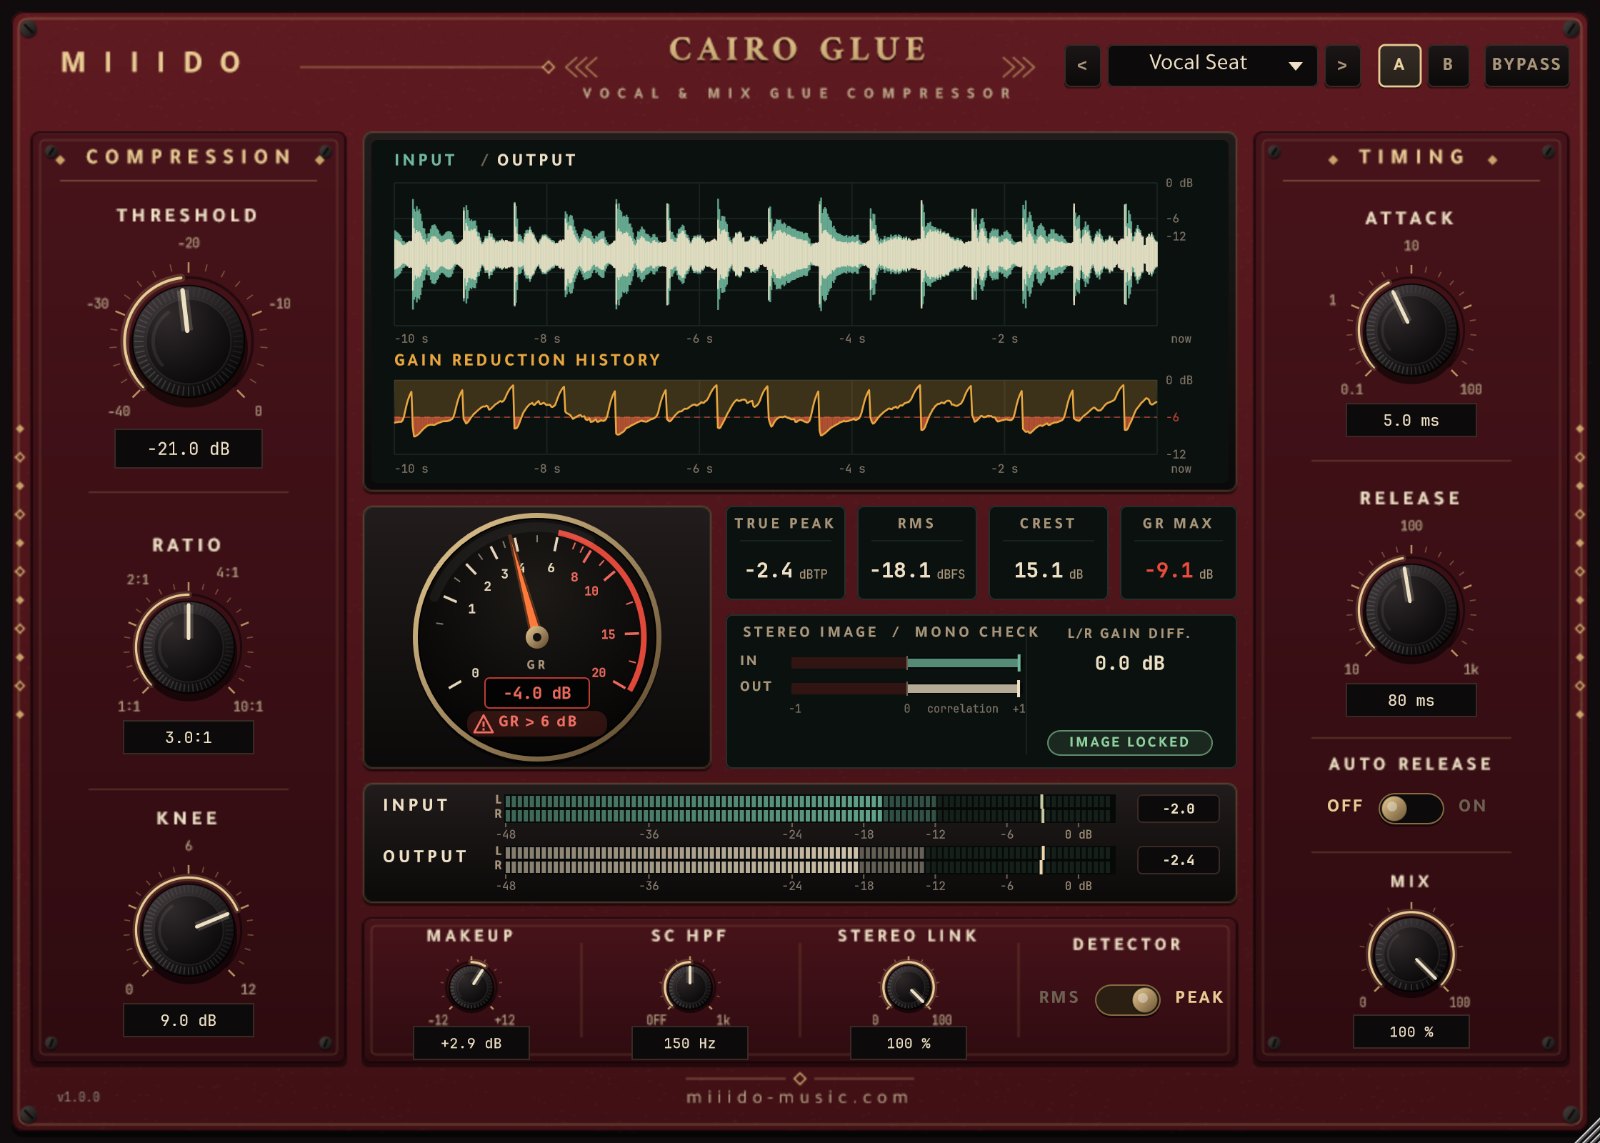Image resolution: width=1600 pixels, height=1143 pixels.
Task: Click the Mix knob
Action: click(x=1411, y=954)
